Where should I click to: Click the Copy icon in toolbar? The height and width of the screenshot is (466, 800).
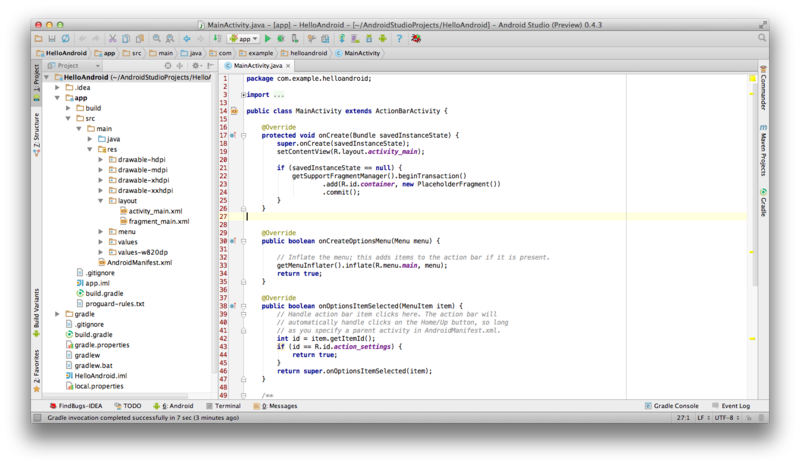pos(126,38)
